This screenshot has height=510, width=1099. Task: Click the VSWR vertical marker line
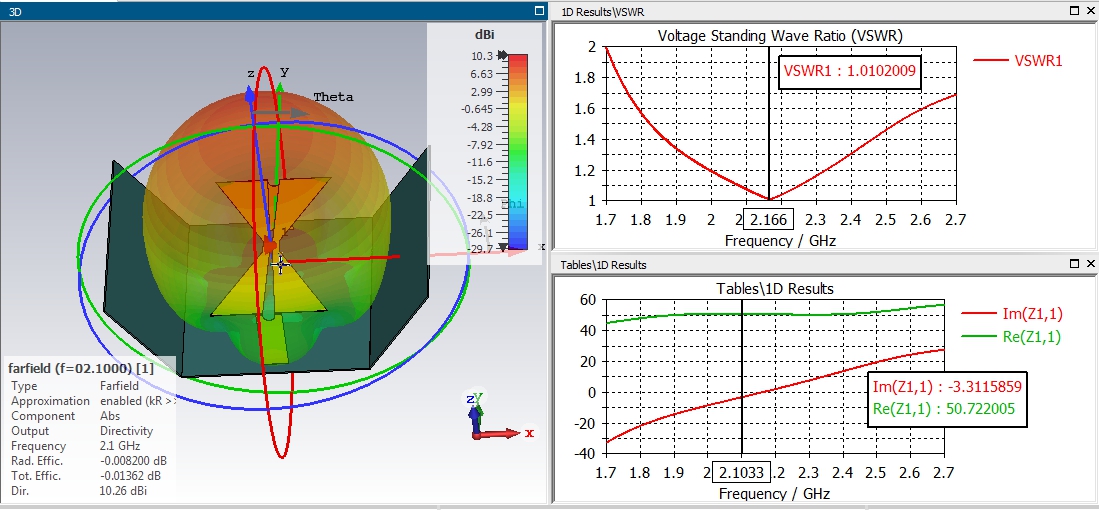click(769, 123)
